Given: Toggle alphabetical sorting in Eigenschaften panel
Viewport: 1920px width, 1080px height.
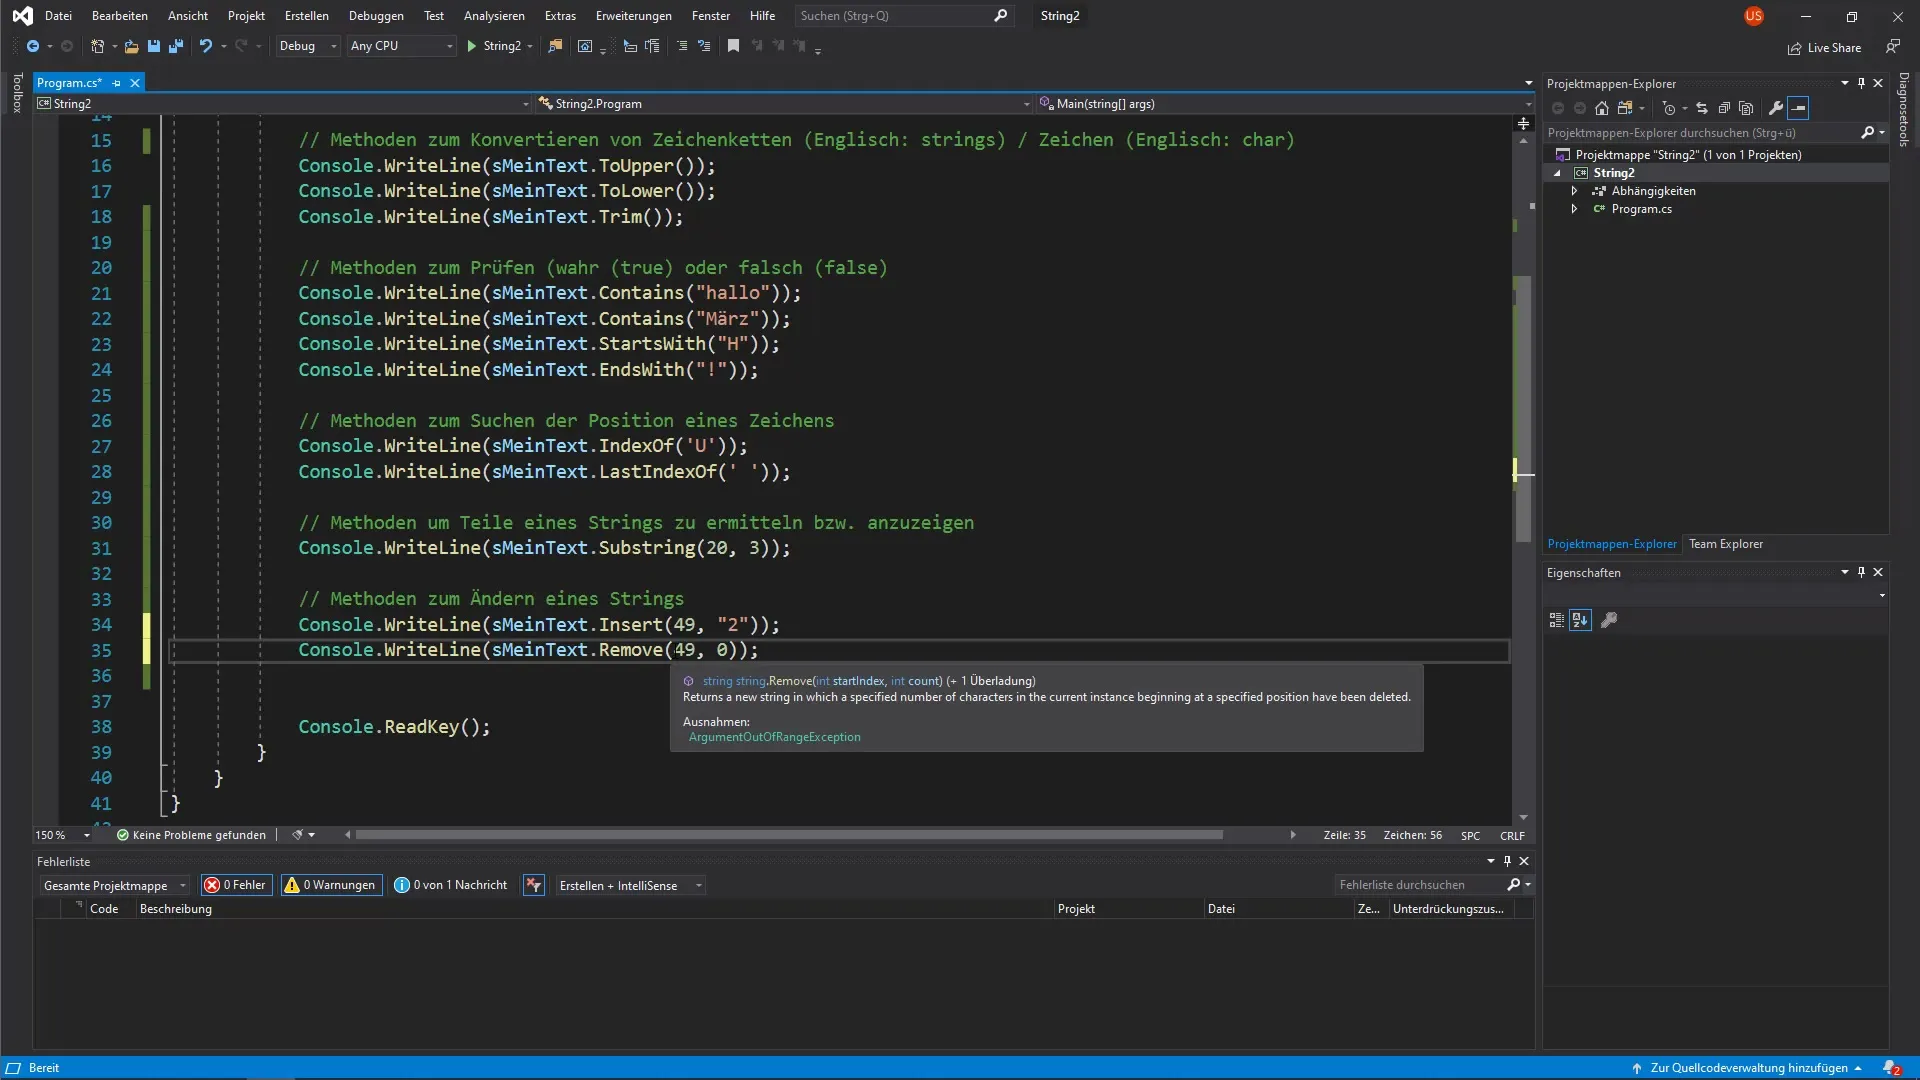Looking at the screenshot, I should pyautogui.click(x=1580, y=620).
